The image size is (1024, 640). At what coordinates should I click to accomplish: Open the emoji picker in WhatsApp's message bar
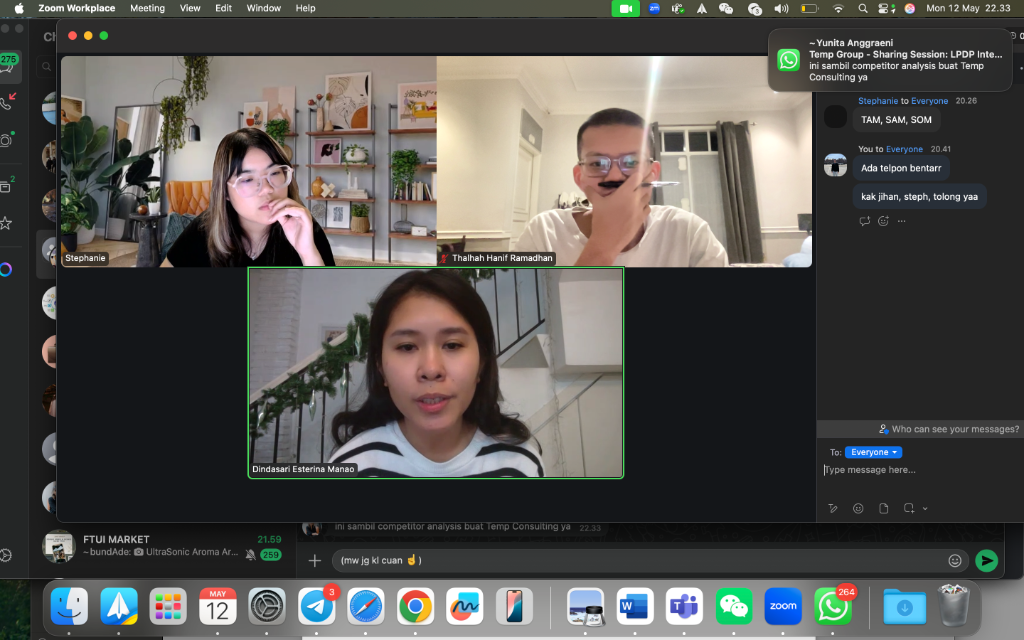click(x=955, y=561)
